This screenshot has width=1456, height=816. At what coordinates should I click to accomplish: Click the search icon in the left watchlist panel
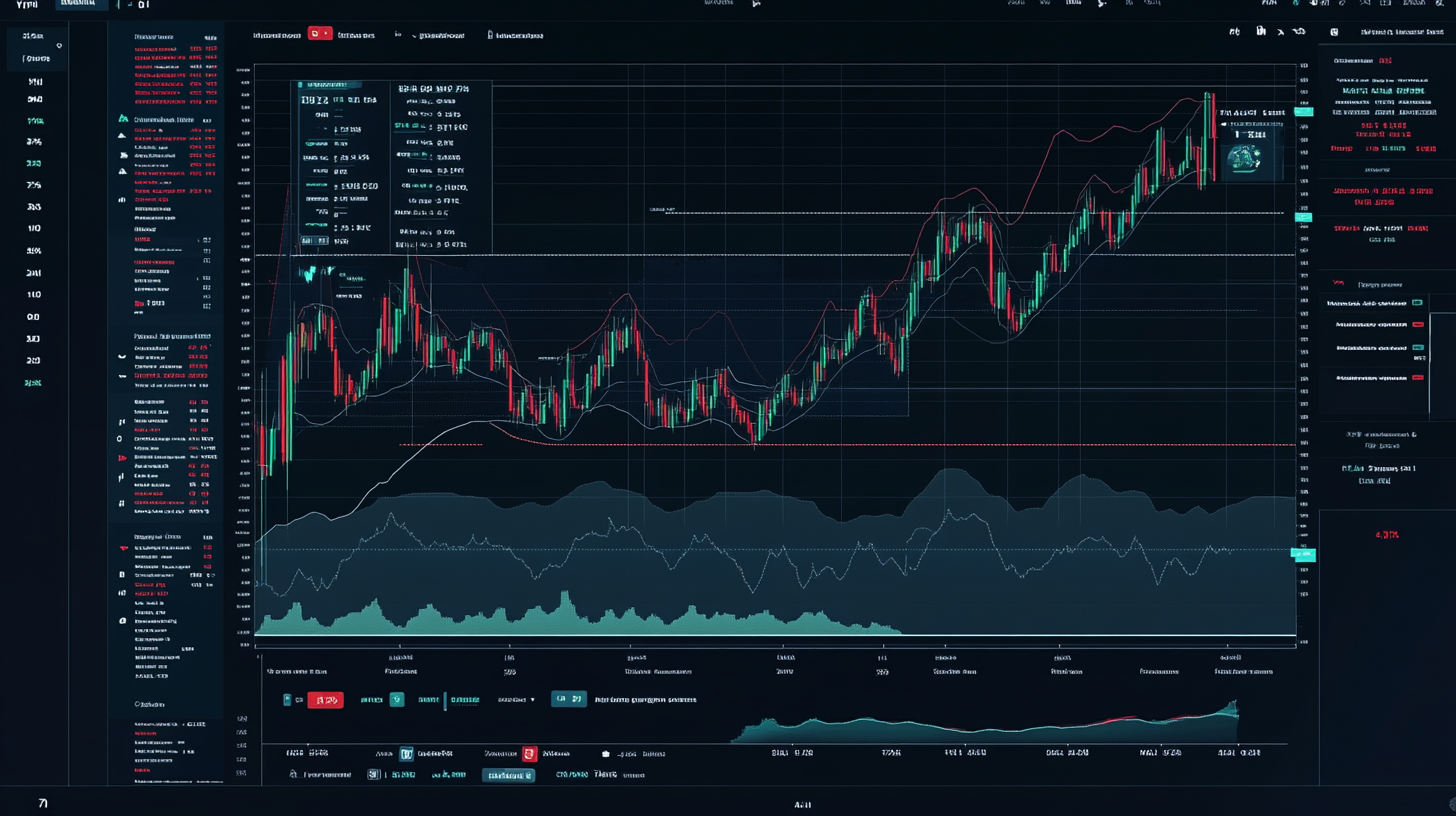[x=58, y=45]
